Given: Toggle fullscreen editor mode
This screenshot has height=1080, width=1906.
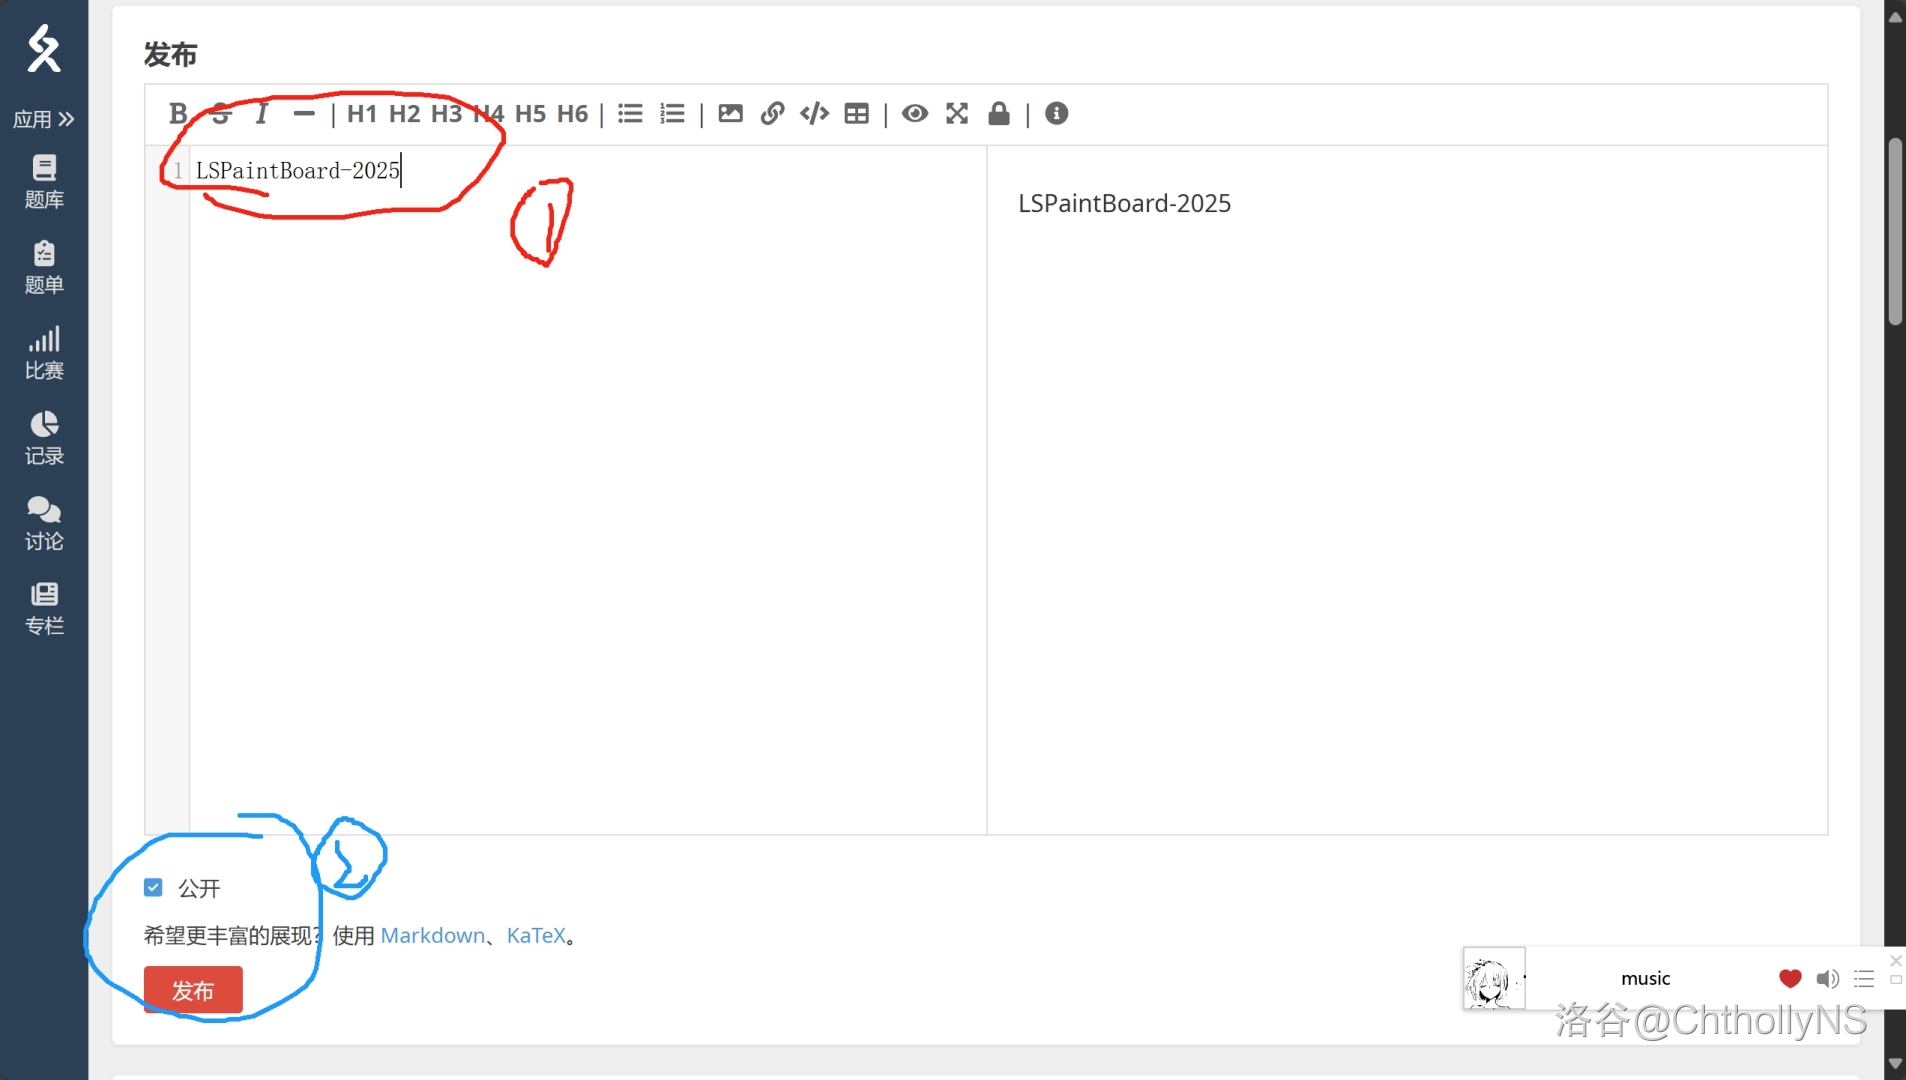Looking at the screenshot, I should click(x=957, y=114).
